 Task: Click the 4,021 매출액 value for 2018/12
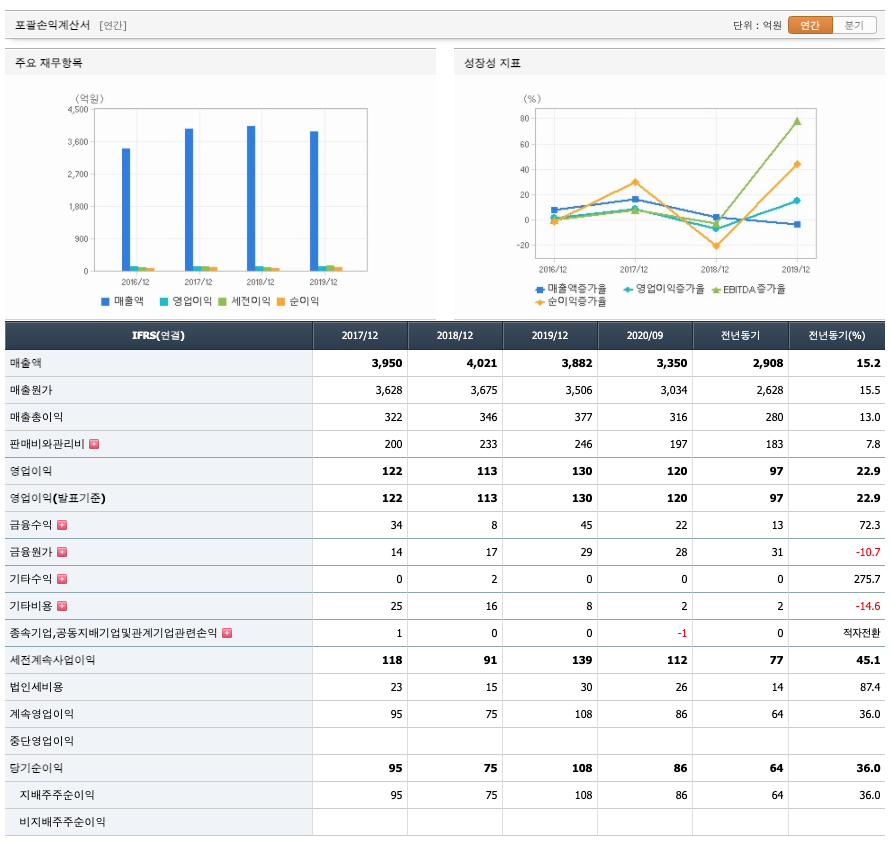(x=482, y=363)
